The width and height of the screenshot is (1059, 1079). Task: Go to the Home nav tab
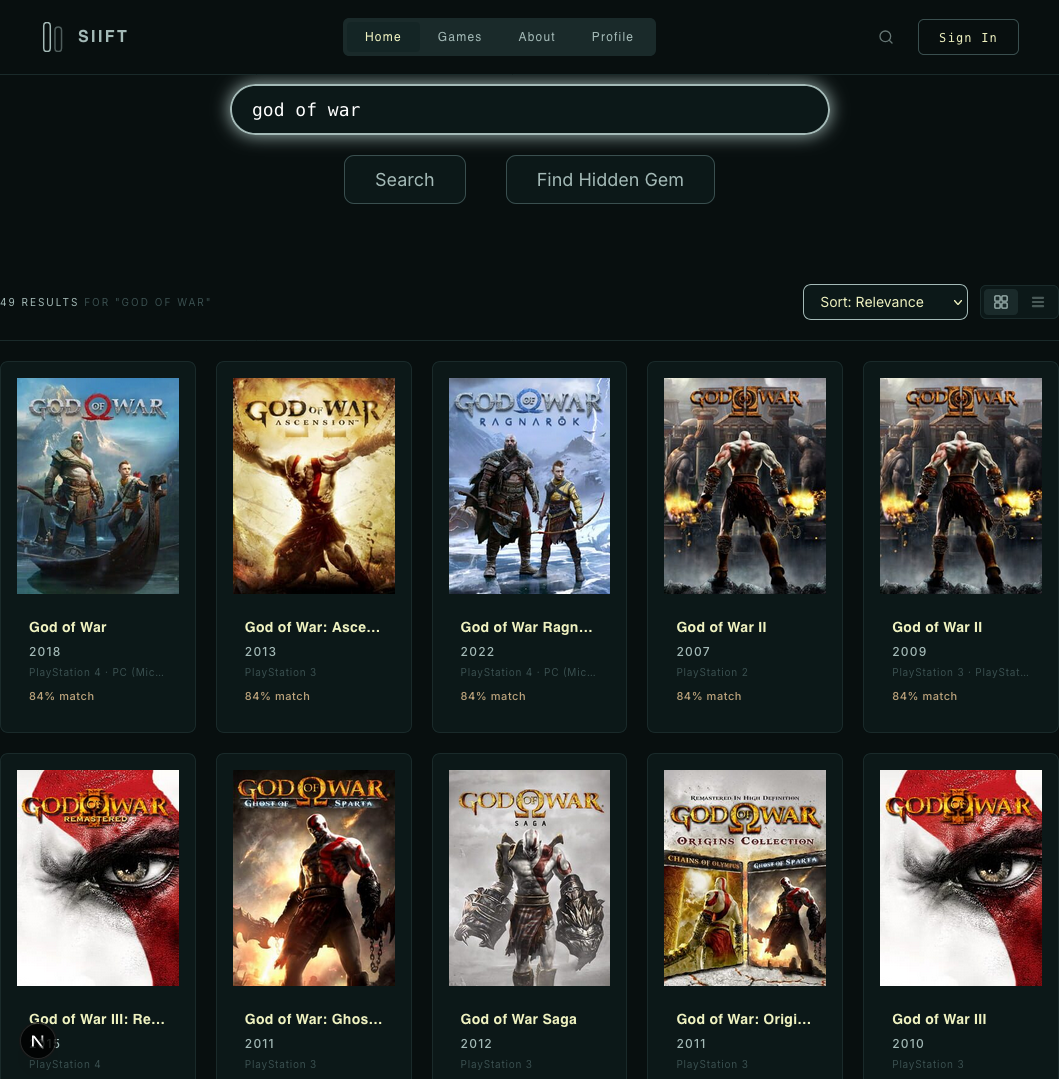coord(383,37)
